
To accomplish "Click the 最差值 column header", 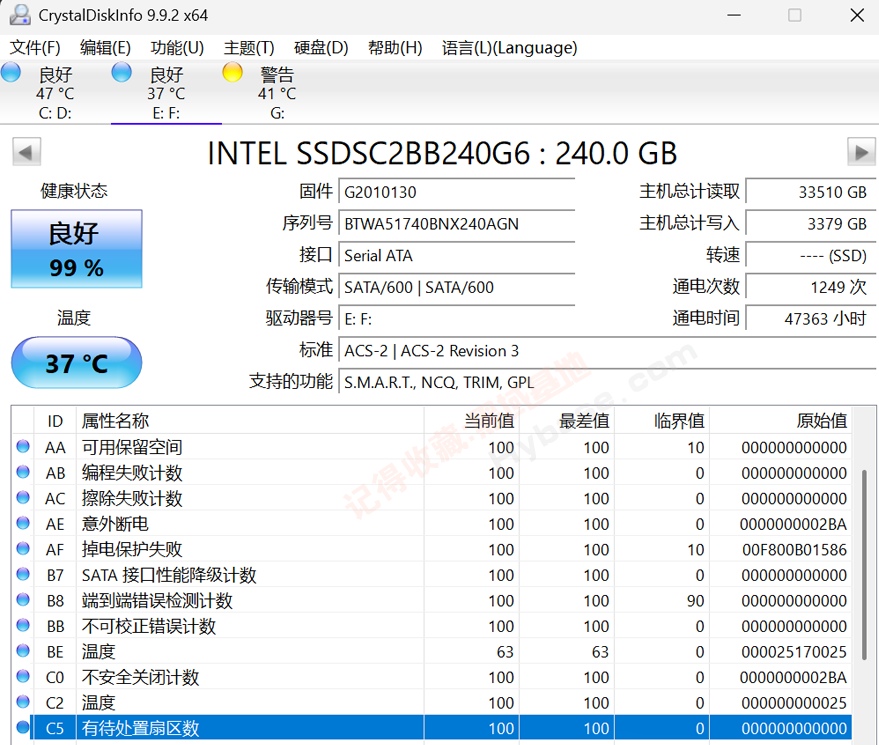I will click(567, 420).
